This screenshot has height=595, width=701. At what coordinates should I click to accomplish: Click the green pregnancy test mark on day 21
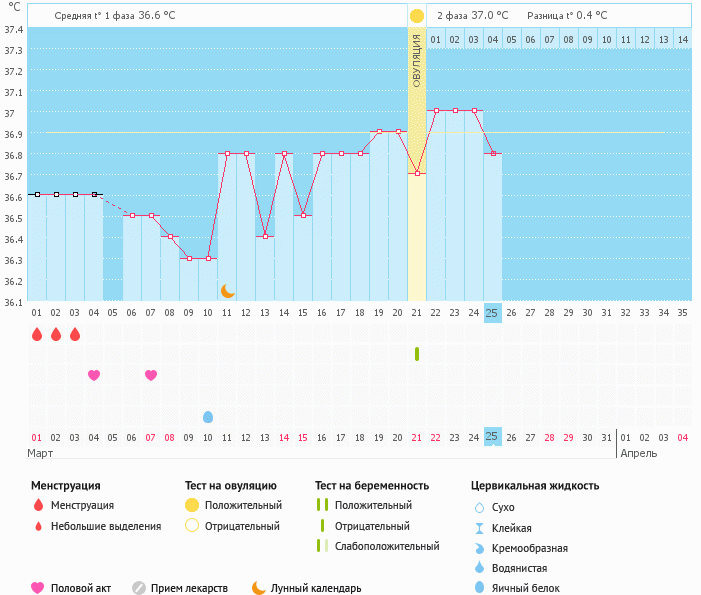pos(416,354)
